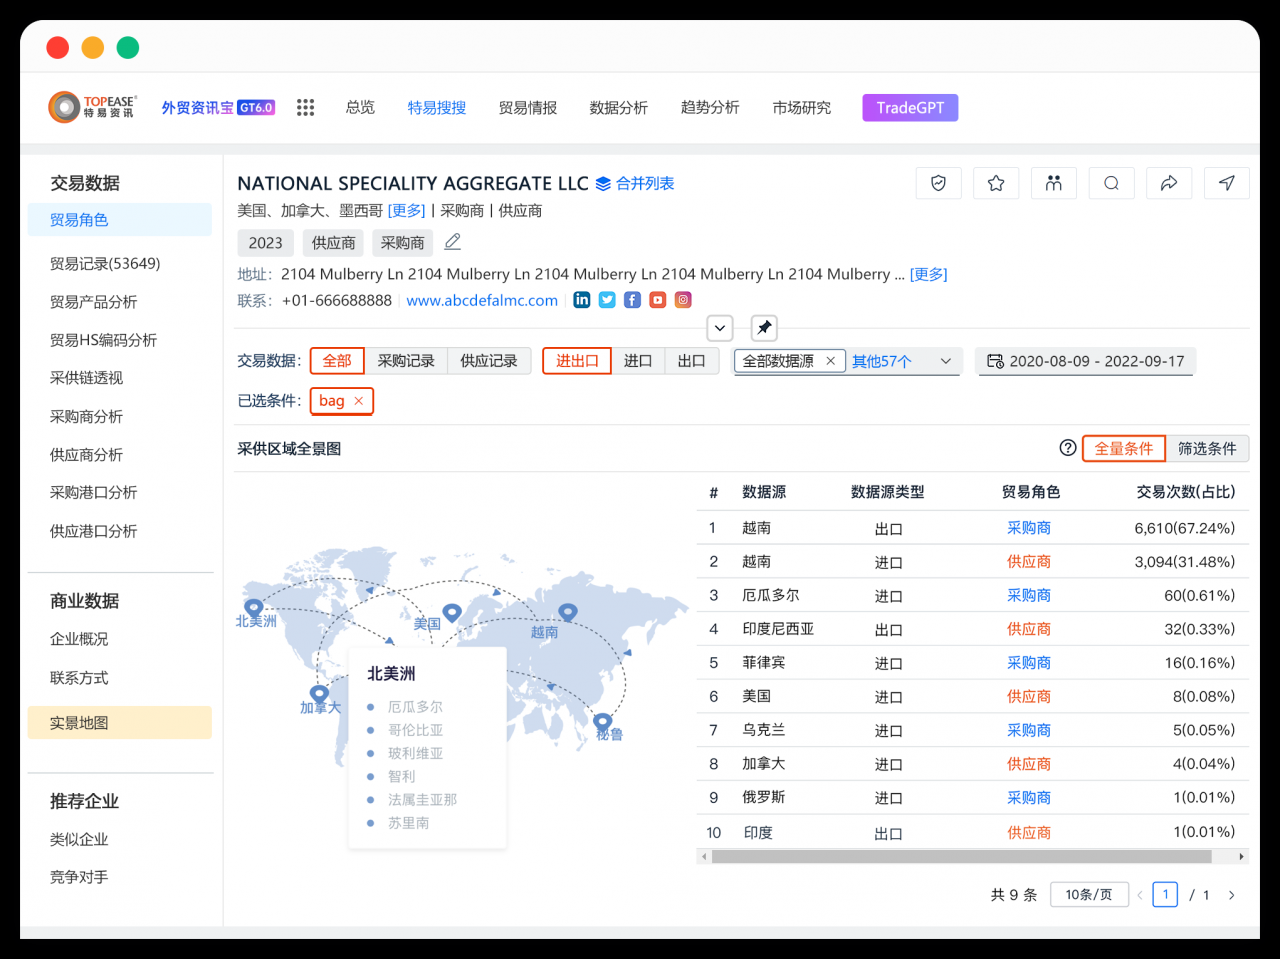Open the apps grid menu icon
The width and height of the screenshot is (1280, 959).
[x=305, y=107]
